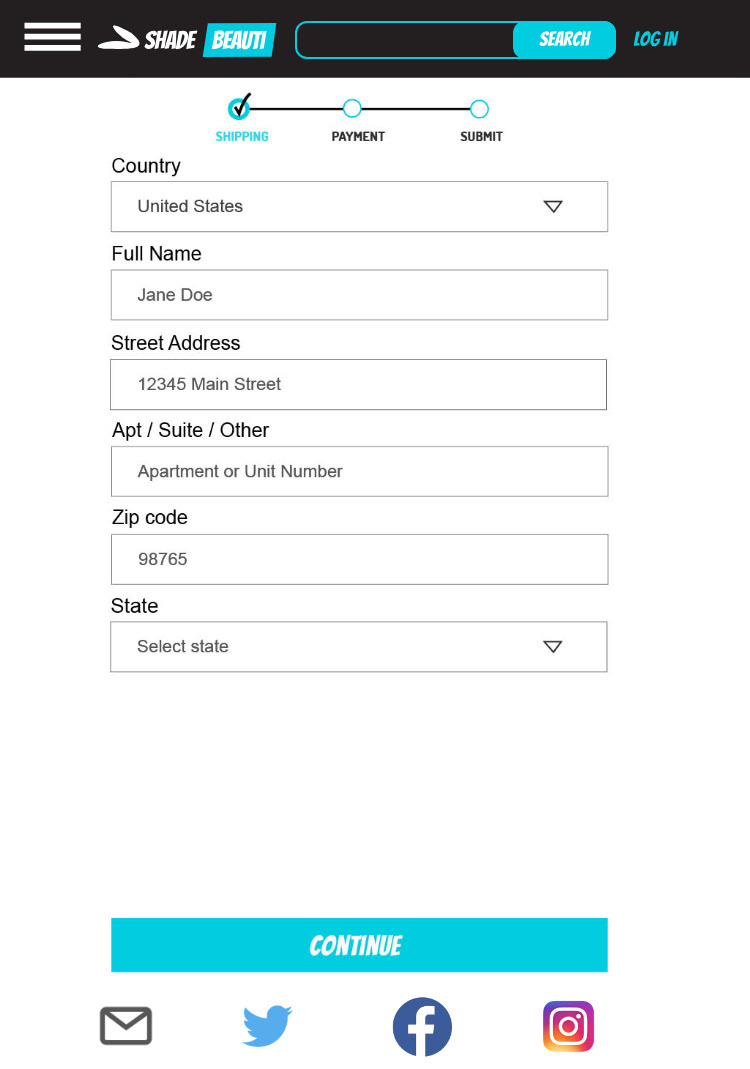This screenshot has height=1069, width=750.
Task: Open the email envelope icon
Action: click(x=126, y=1025)
